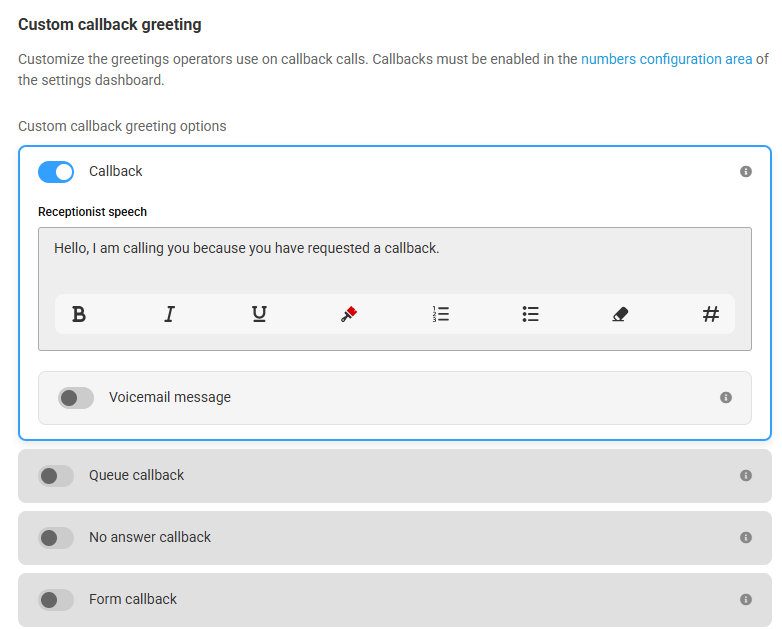782x629 pixels.
Task: Insert a numbered list
Action: pyautogui.click(x=441, y=314)
